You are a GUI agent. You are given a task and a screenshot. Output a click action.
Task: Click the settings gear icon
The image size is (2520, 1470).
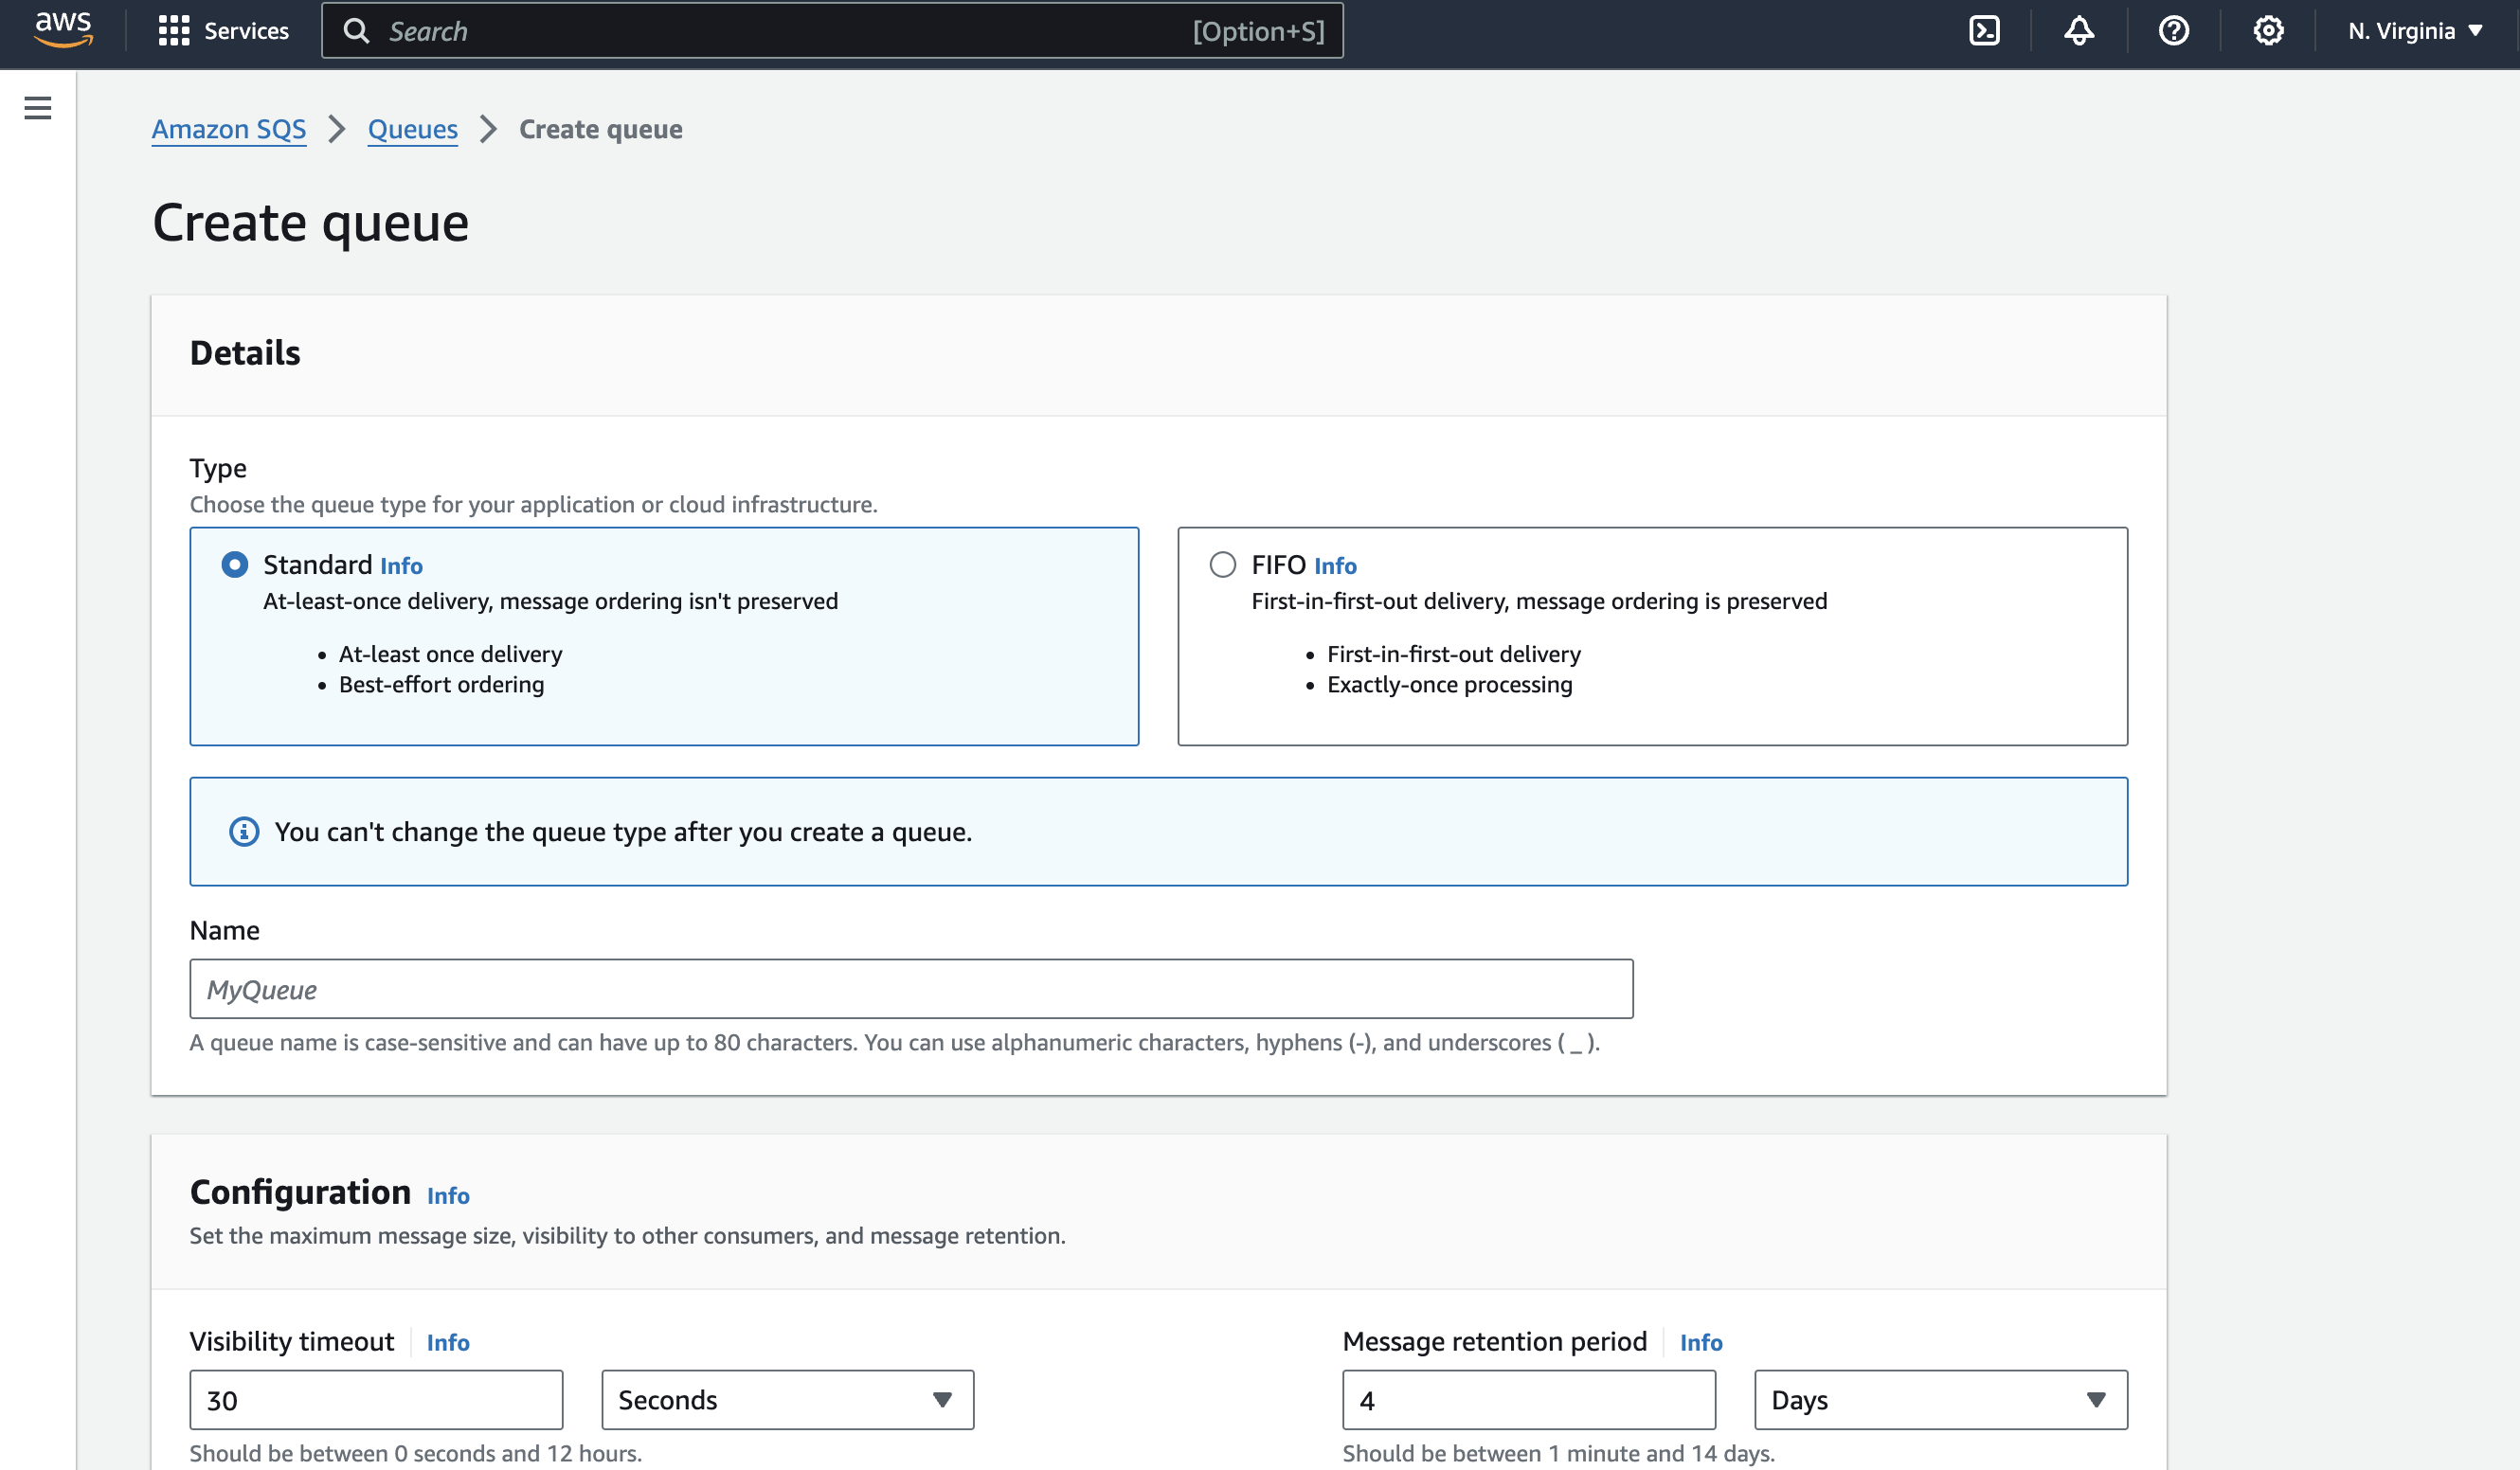2268,29
